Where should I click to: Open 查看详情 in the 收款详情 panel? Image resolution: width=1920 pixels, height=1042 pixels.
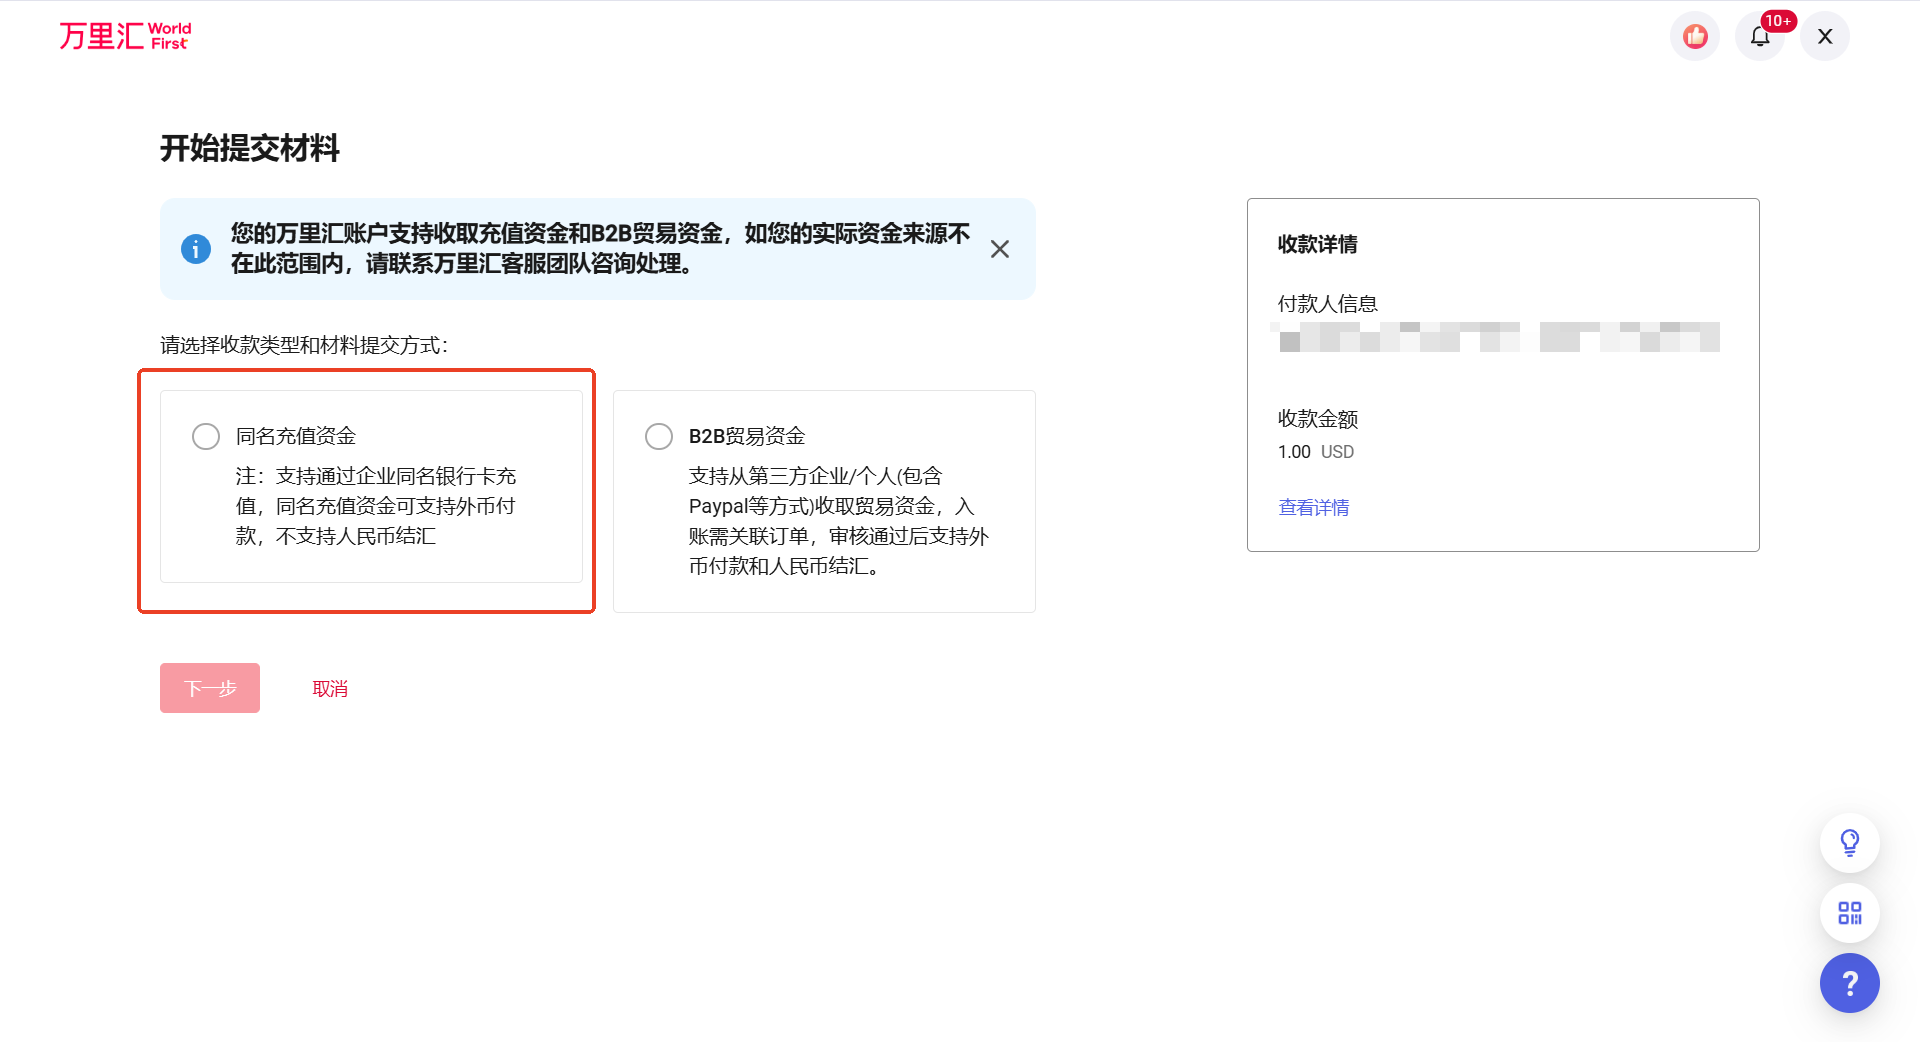tap(1312, 507)
